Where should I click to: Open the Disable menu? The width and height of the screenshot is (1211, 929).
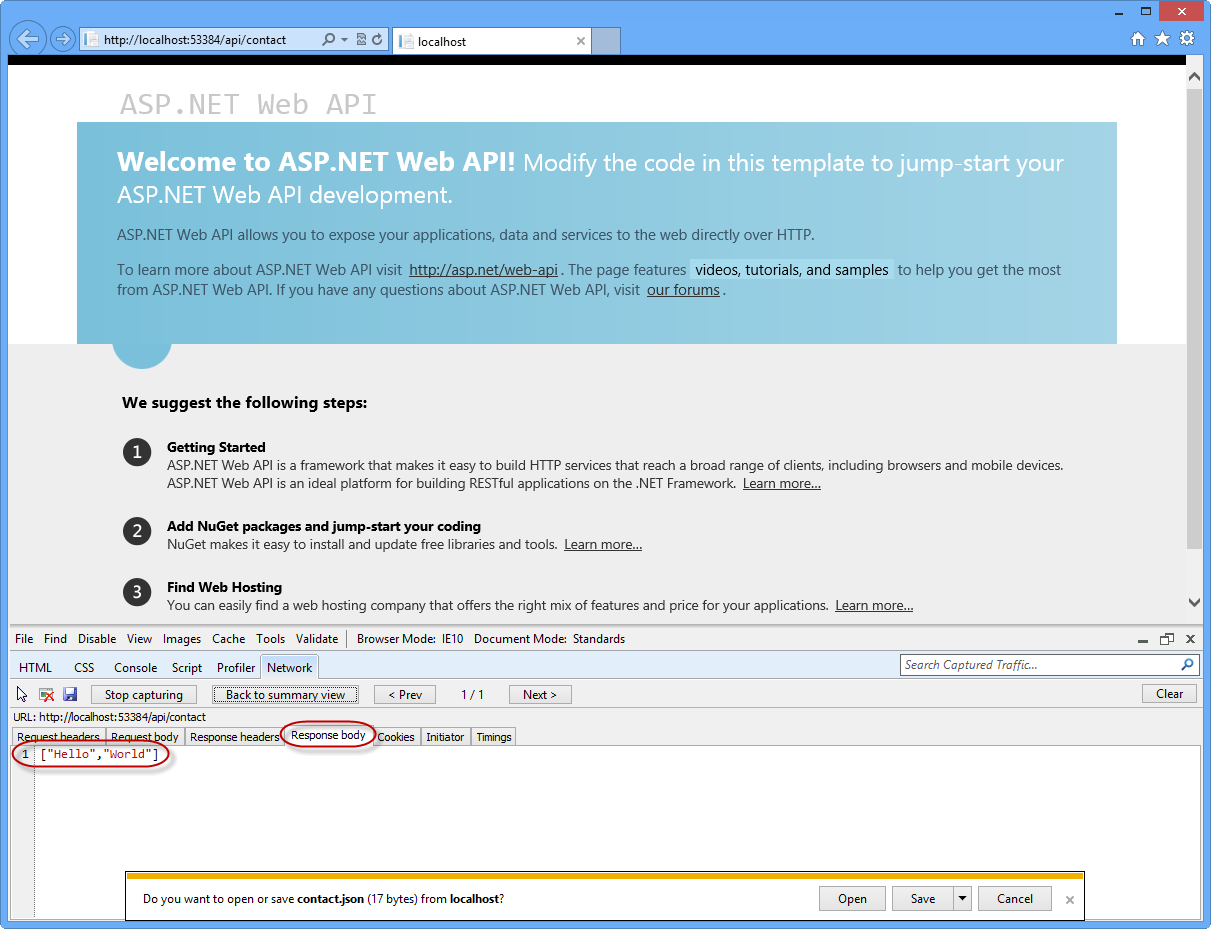click(x=97, y=639)
